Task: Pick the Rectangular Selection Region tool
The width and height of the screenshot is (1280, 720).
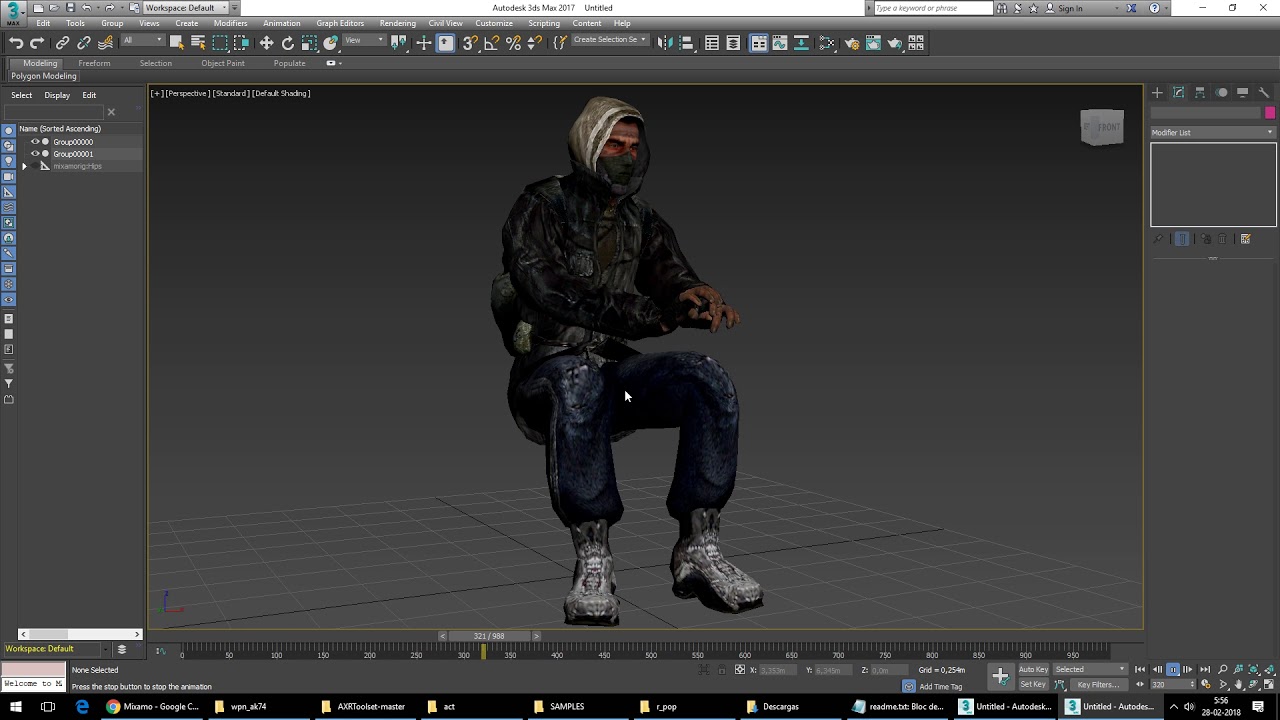Action: pos(220,43)
